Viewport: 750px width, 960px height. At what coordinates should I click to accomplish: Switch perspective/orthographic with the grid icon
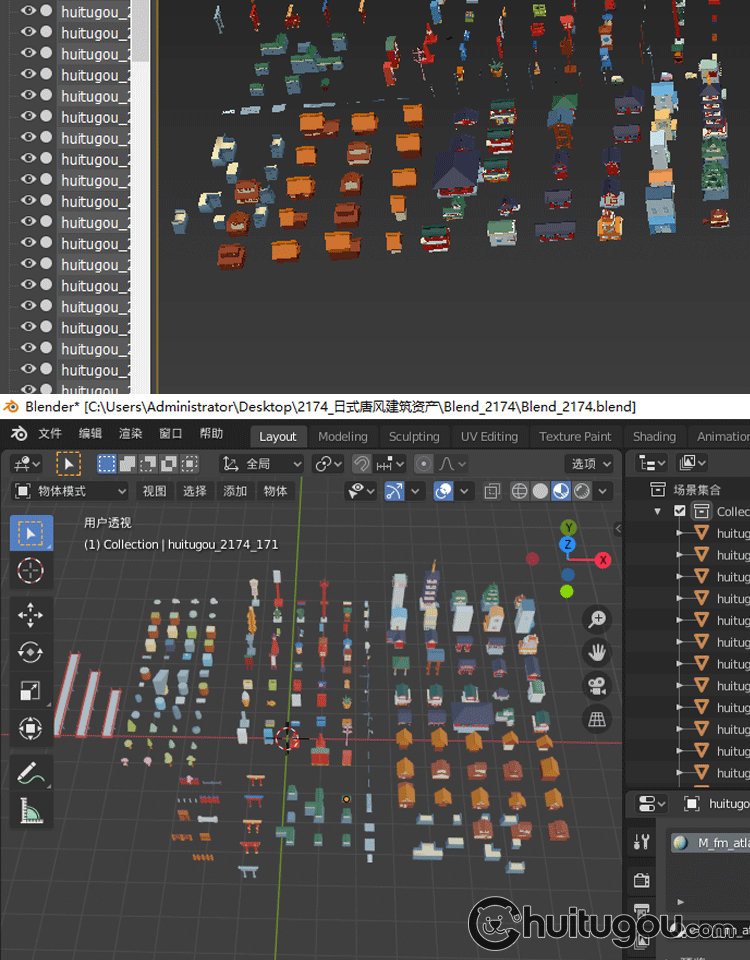tap(597, 718)
